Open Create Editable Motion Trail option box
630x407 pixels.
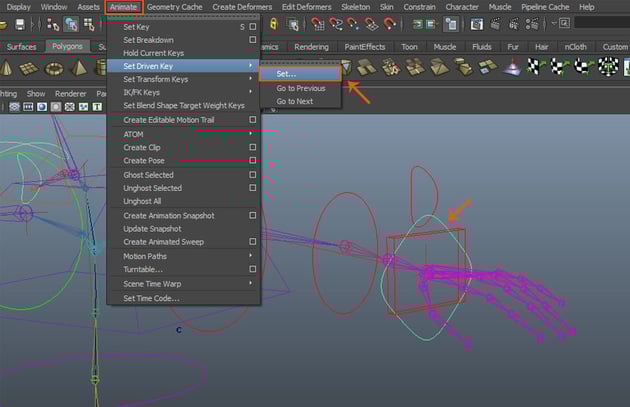coord(253,120)
